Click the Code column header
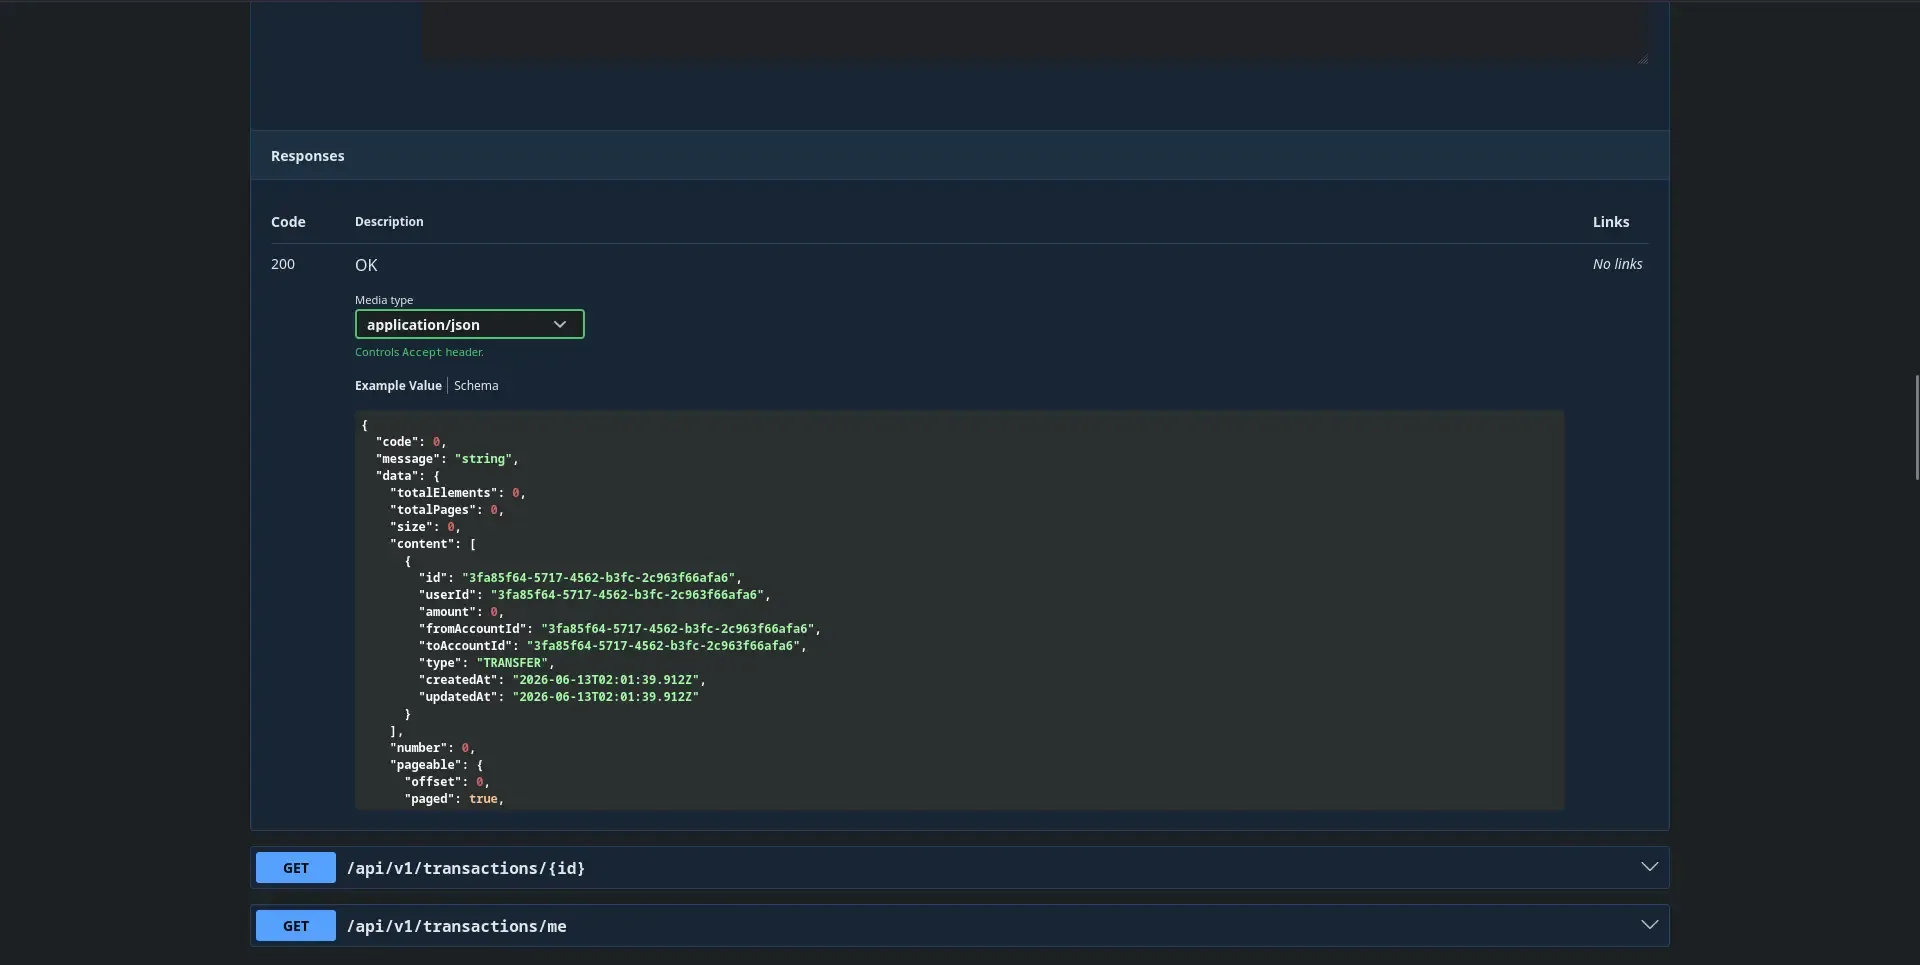Image resolution: width=1920 pixels, height=965 pixels. [288, 222]
